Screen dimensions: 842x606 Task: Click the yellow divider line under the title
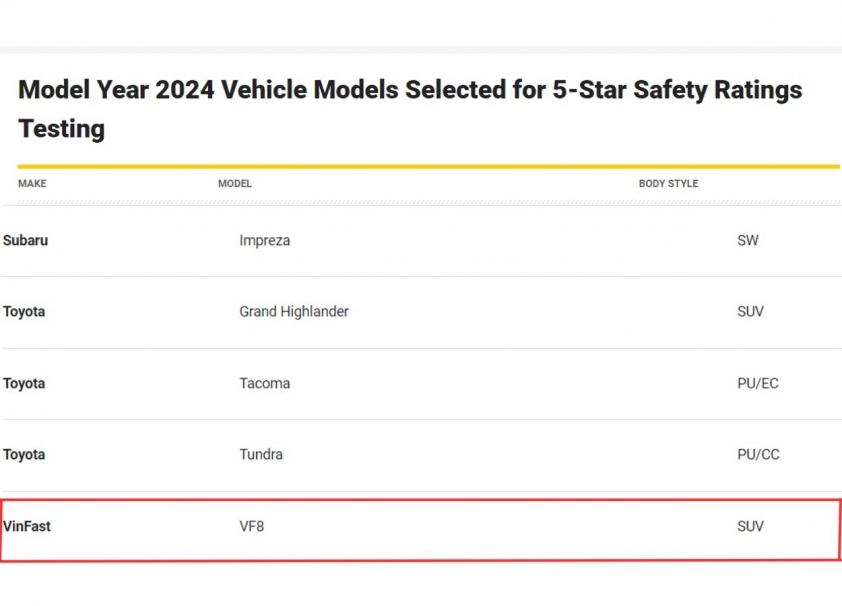click(x=428, y=166)
